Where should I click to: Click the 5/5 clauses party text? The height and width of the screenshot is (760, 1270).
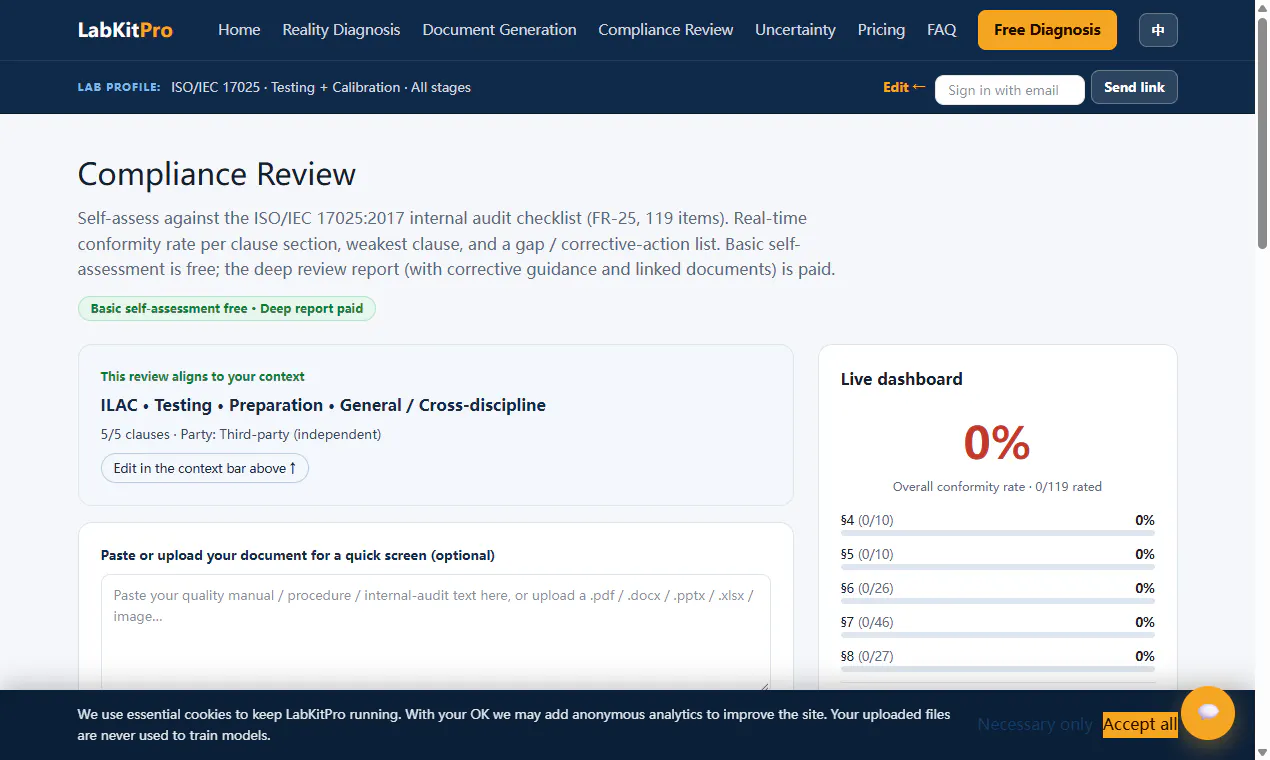pos(241,434)
